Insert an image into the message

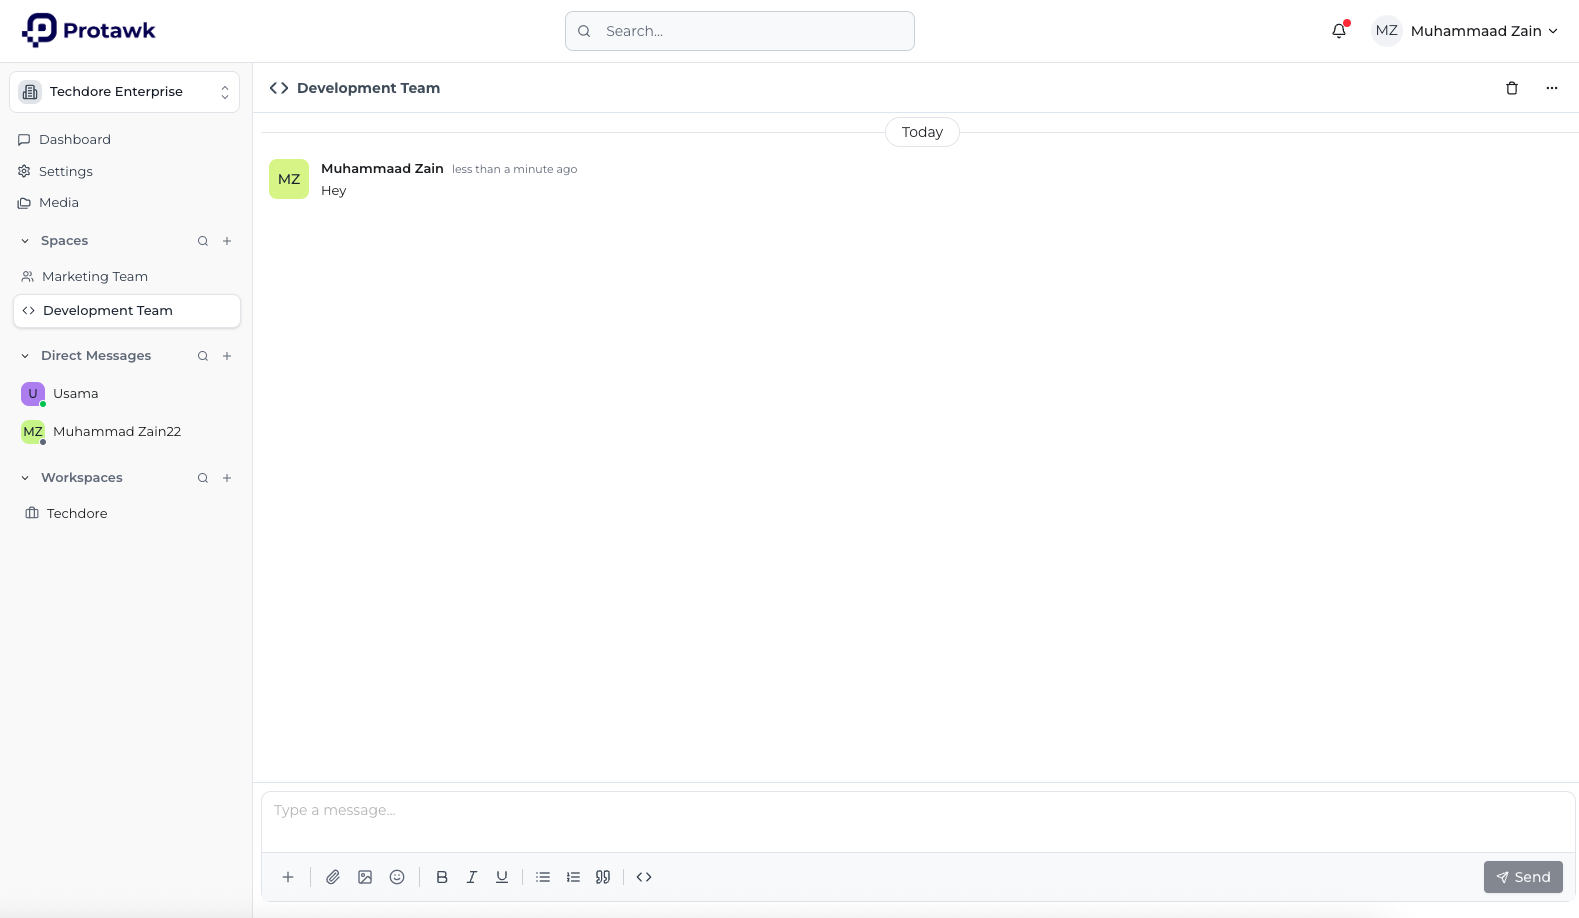pos(365,877)
